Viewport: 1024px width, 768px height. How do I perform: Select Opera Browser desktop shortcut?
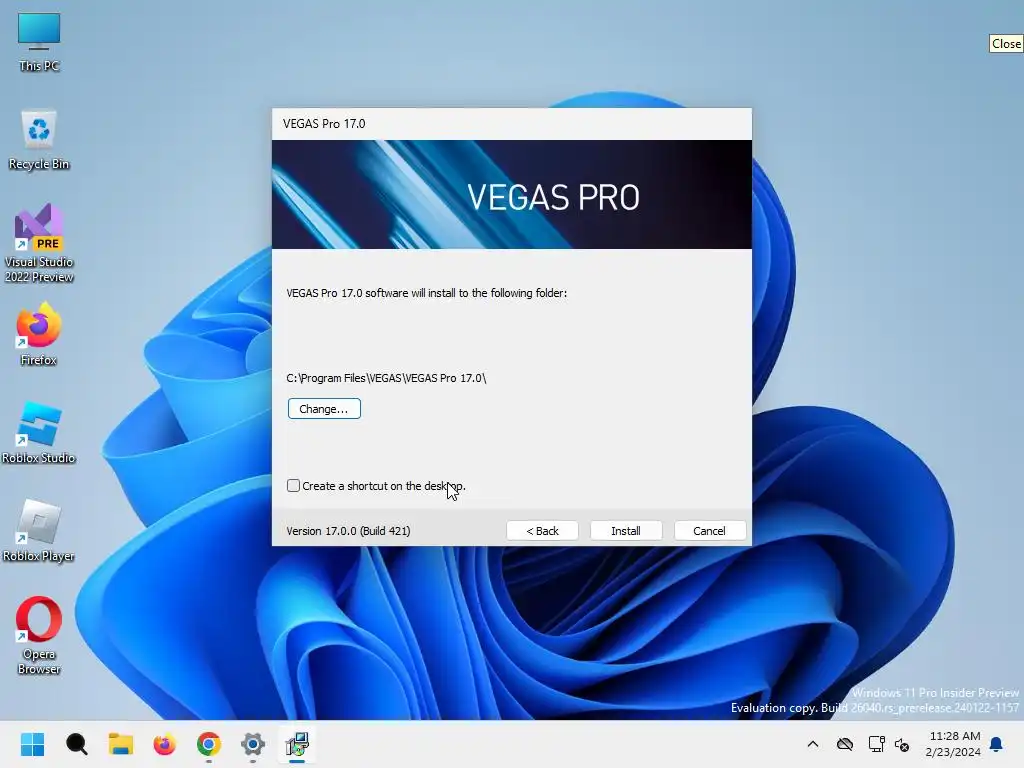[x=39, y=635]
